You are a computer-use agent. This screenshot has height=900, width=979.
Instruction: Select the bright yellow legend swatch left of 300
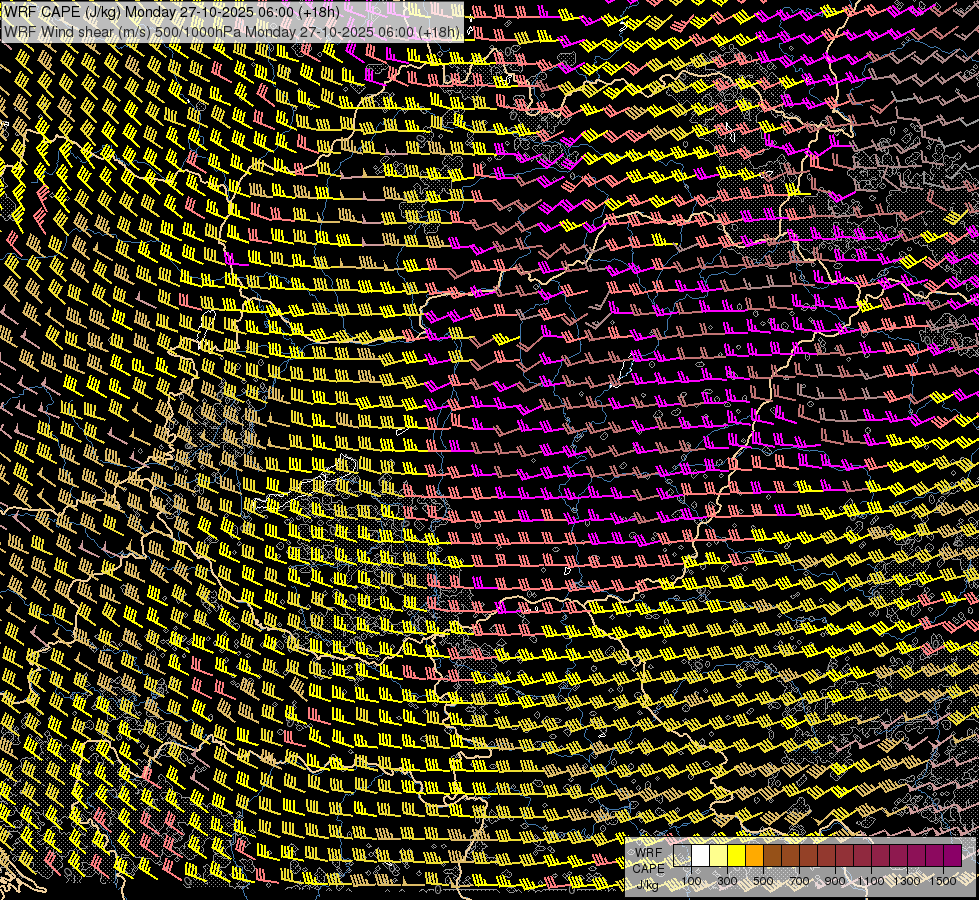[x=736, y=856]
